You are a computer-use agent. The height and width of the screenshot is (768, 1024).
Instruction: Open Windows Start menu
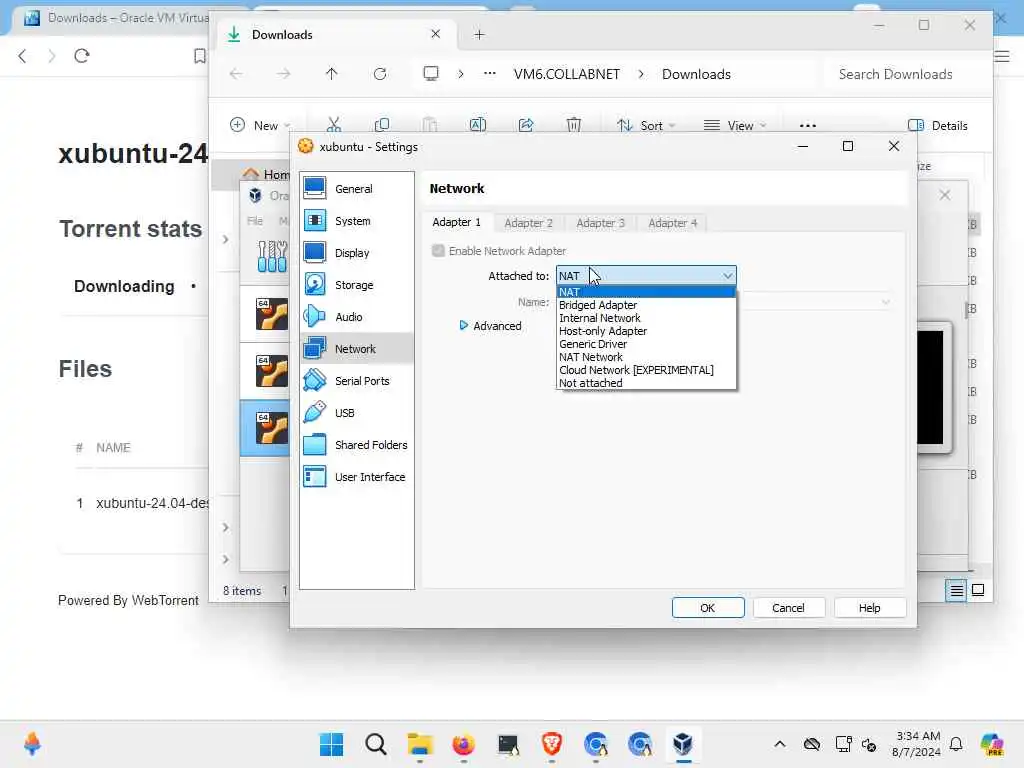point(331,744)
